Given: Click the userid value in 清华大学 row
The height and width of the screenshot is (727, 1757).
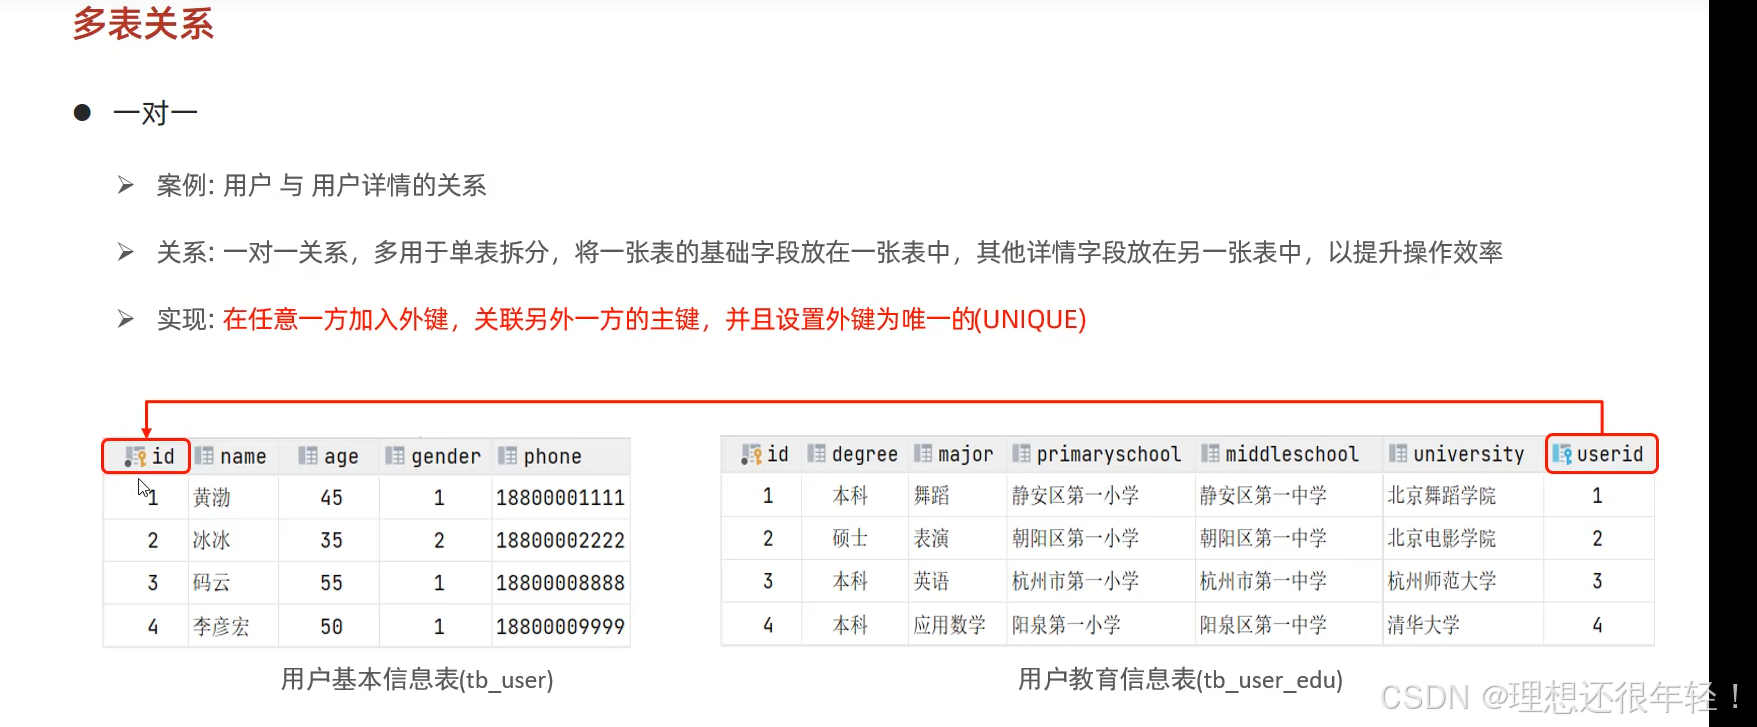Looking at the screenshot, I should tap(1597, 625).
